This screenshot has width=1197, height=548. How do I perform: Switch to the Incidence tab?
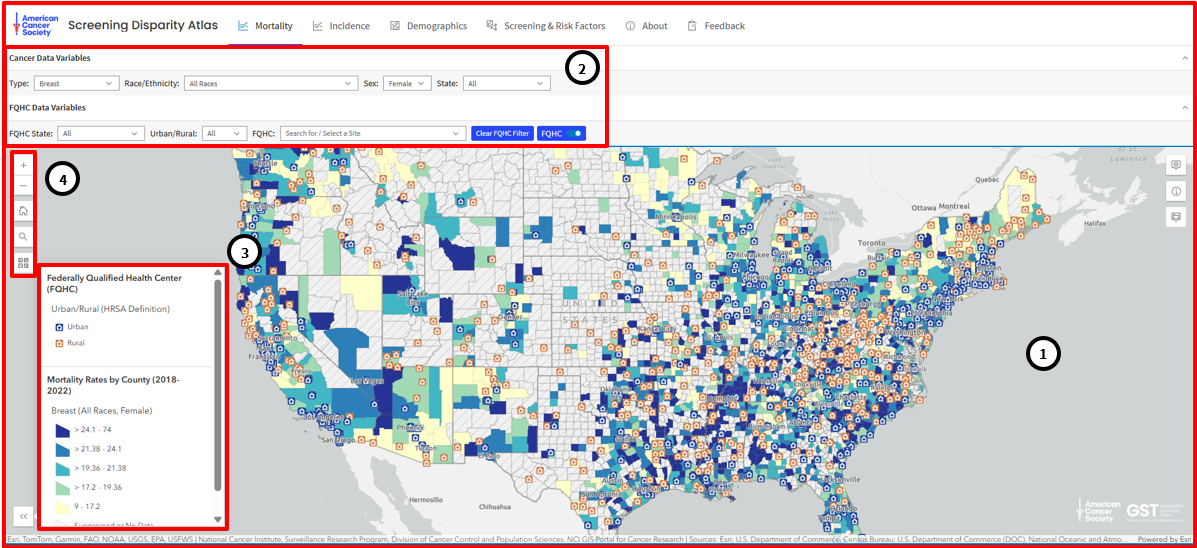pyautogui.click(x=341, y=26)
